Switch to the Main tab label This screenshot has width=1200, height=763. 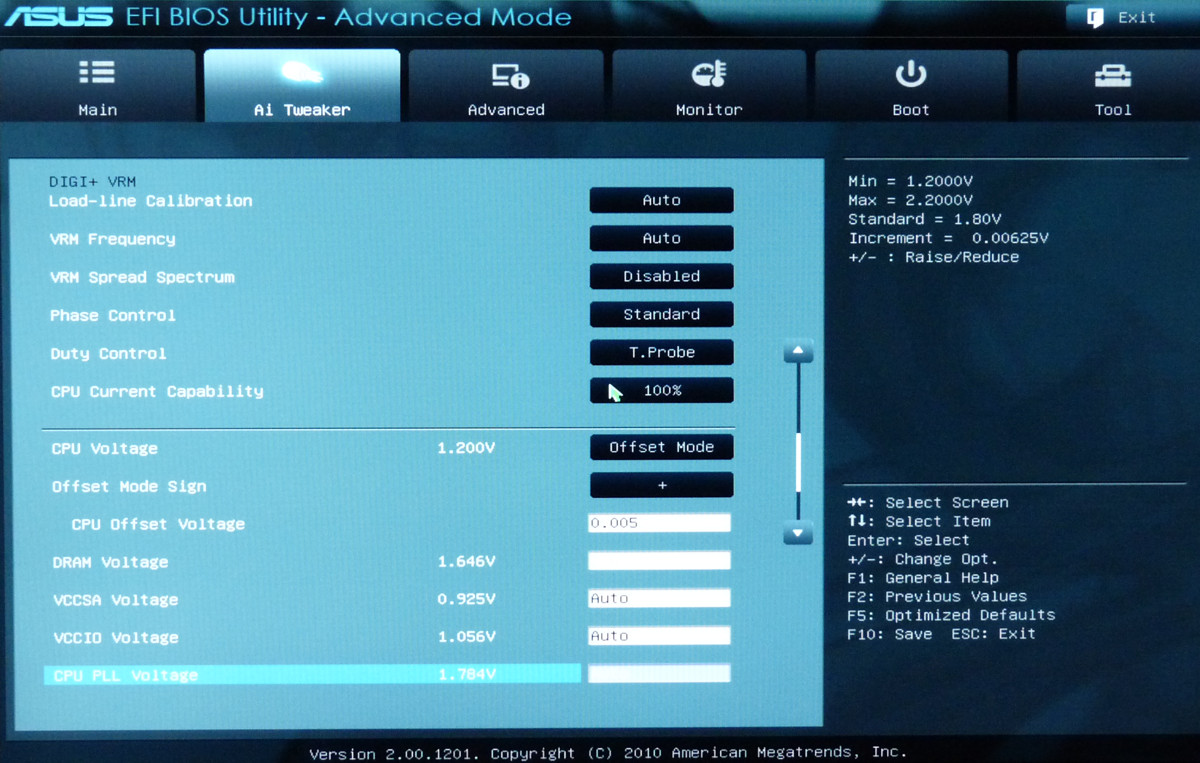[x=97, y=110]
